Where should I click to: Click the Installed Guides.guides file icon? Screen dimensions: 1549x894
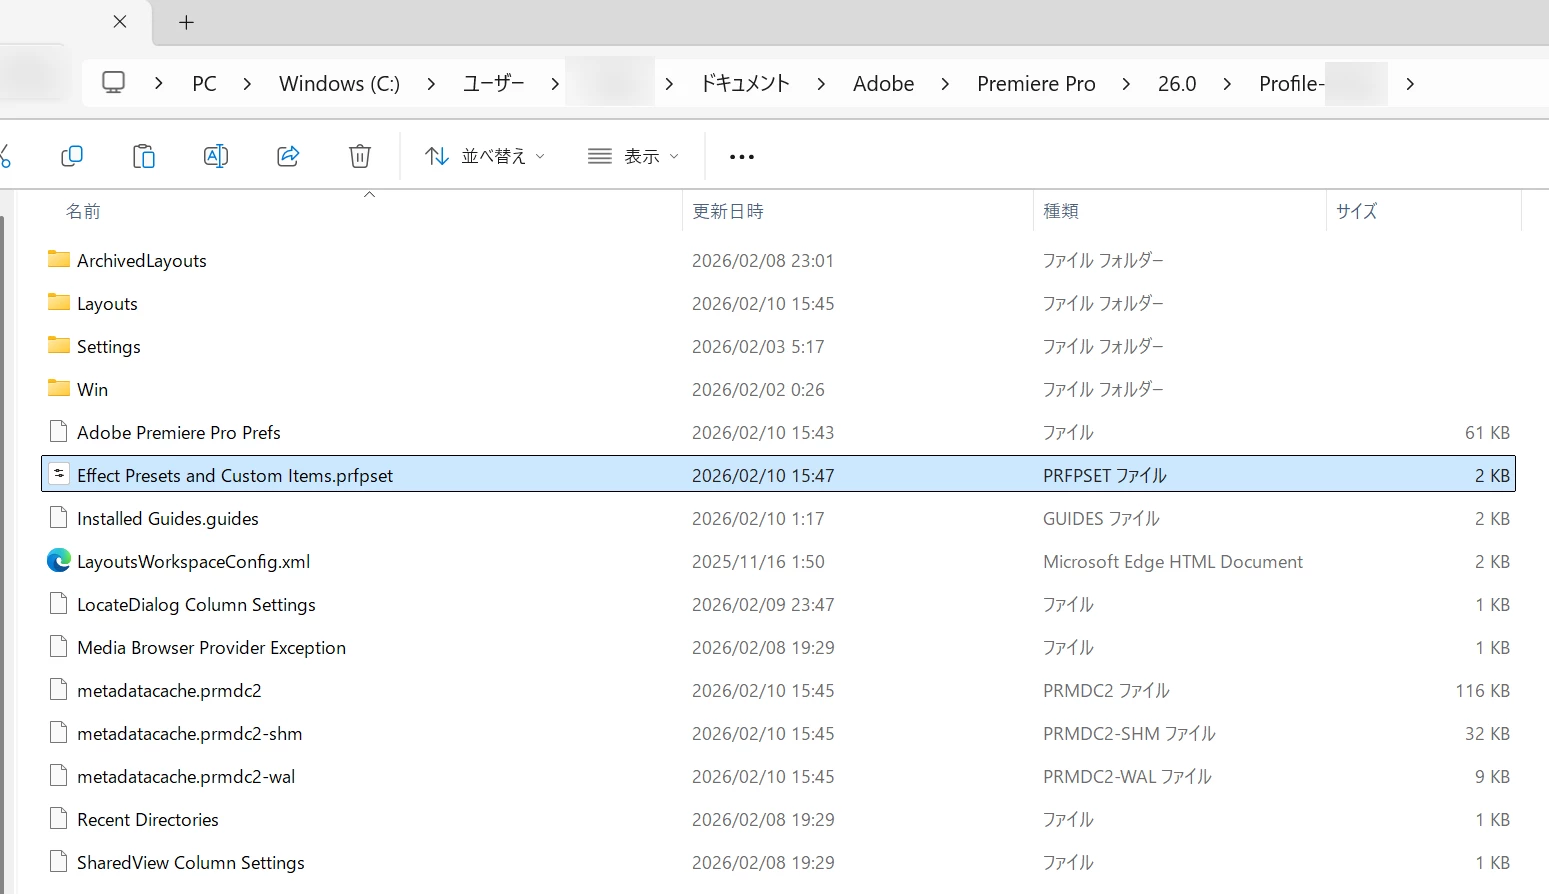59,518
